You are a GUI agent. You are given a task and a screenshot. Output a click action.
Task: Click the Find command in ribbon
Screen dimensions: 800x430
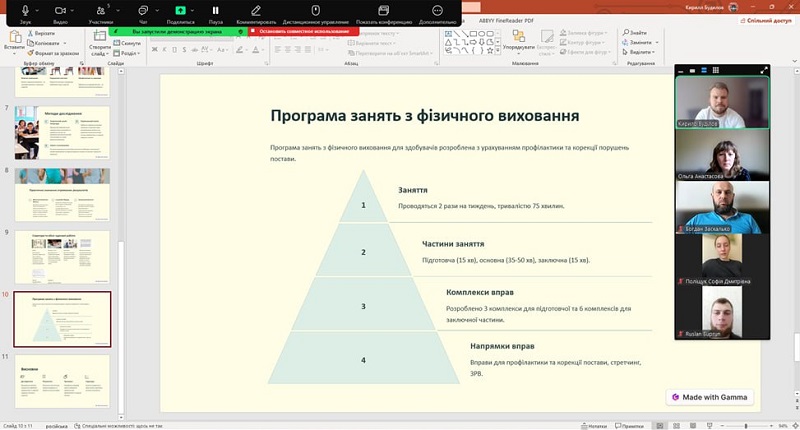tap(638, 33)
